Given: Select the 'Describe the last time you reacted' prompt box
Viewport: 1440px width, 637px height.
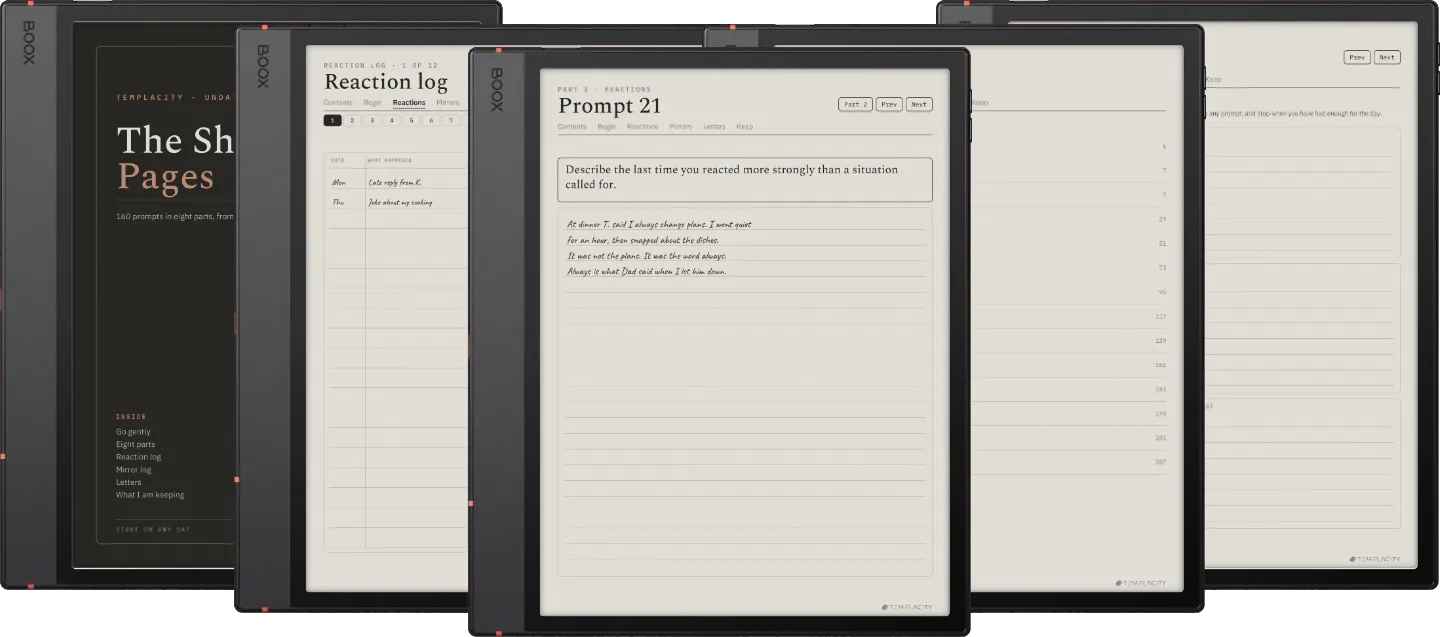Looking at the screenshot, I should pos(745,179).
